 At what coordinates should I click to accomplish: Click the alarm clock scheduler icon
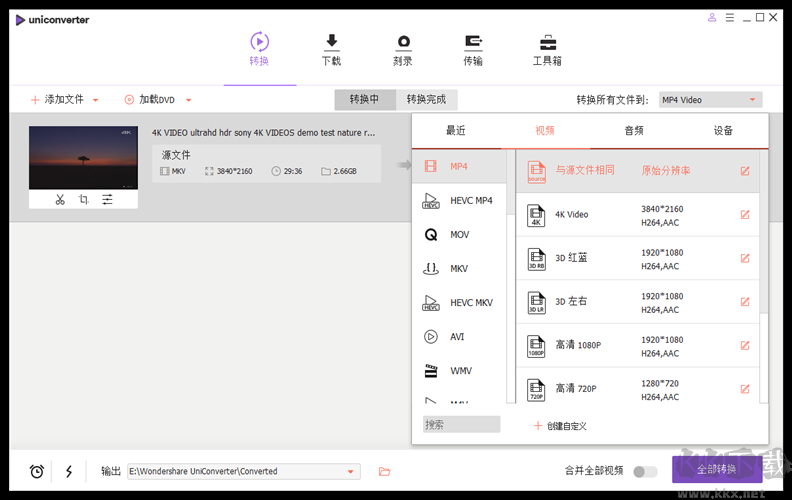tap(37, 471)
